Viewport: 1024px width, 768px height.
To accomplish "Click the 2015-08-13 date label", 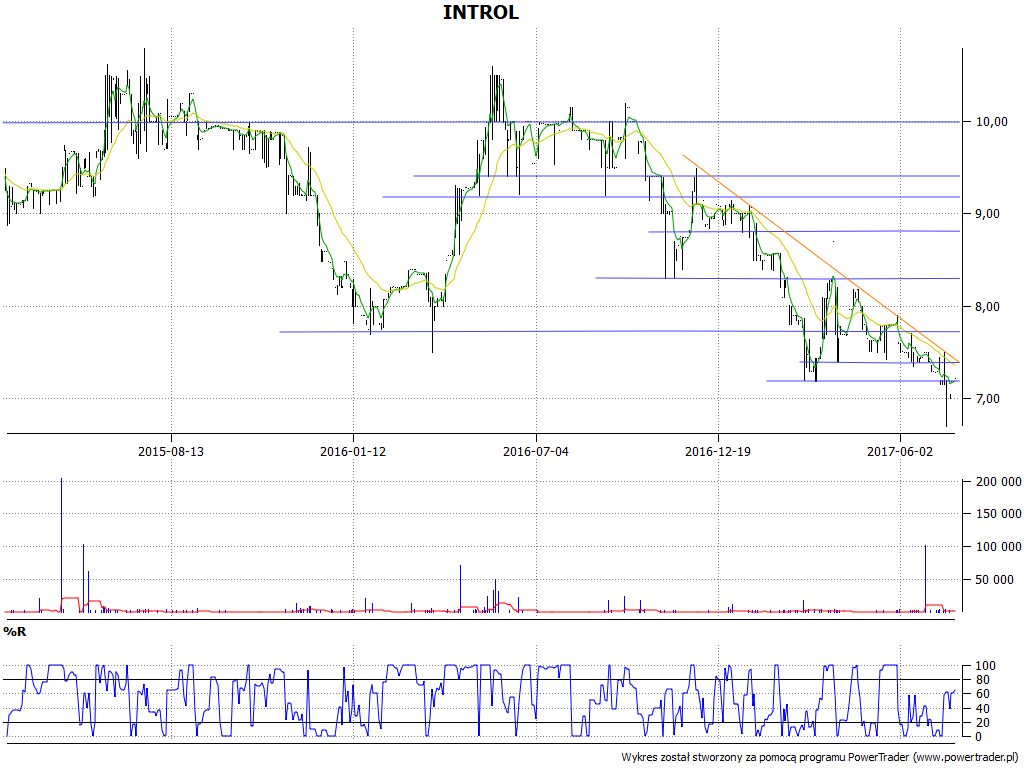I will [171, 451].
